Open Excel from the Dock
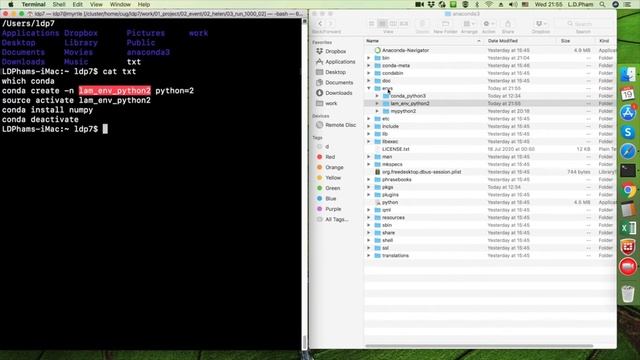 click(x=628, y=228)
